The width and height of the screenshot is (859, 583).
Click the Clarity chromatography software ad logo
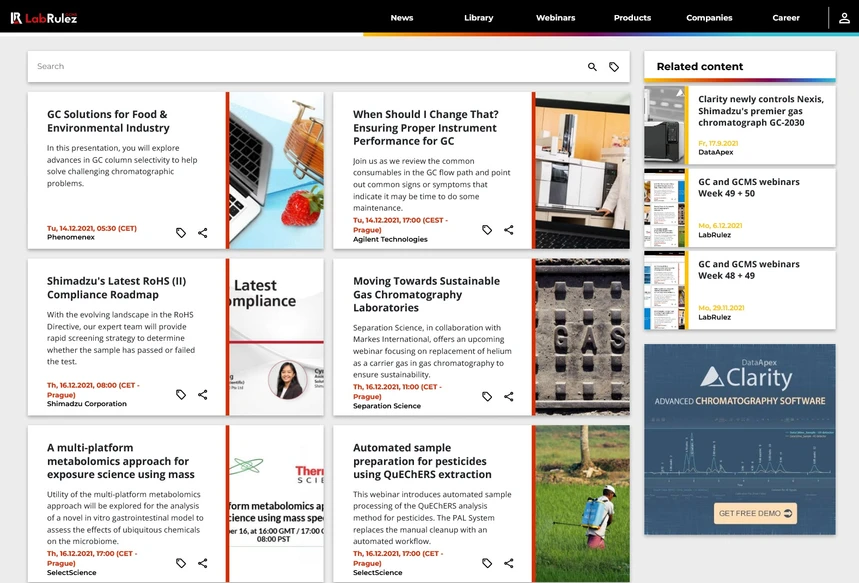(746, 376)
